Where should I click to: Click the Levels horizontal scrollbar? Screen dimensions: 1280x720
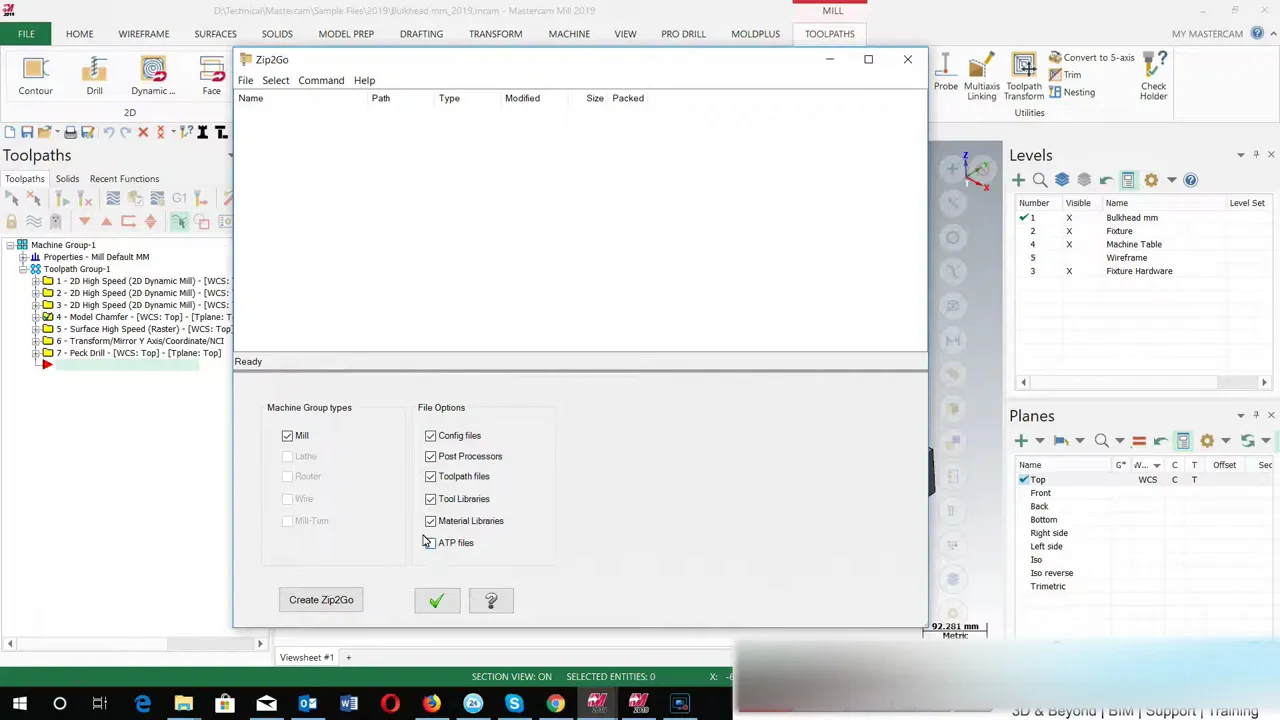pos(1143,382)
